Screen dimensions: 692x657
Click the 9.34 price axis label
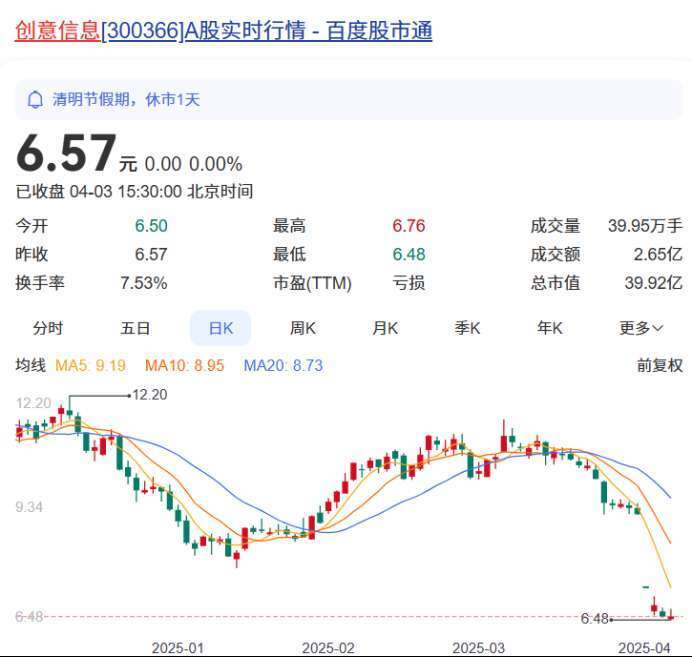[x=29, y=507]
